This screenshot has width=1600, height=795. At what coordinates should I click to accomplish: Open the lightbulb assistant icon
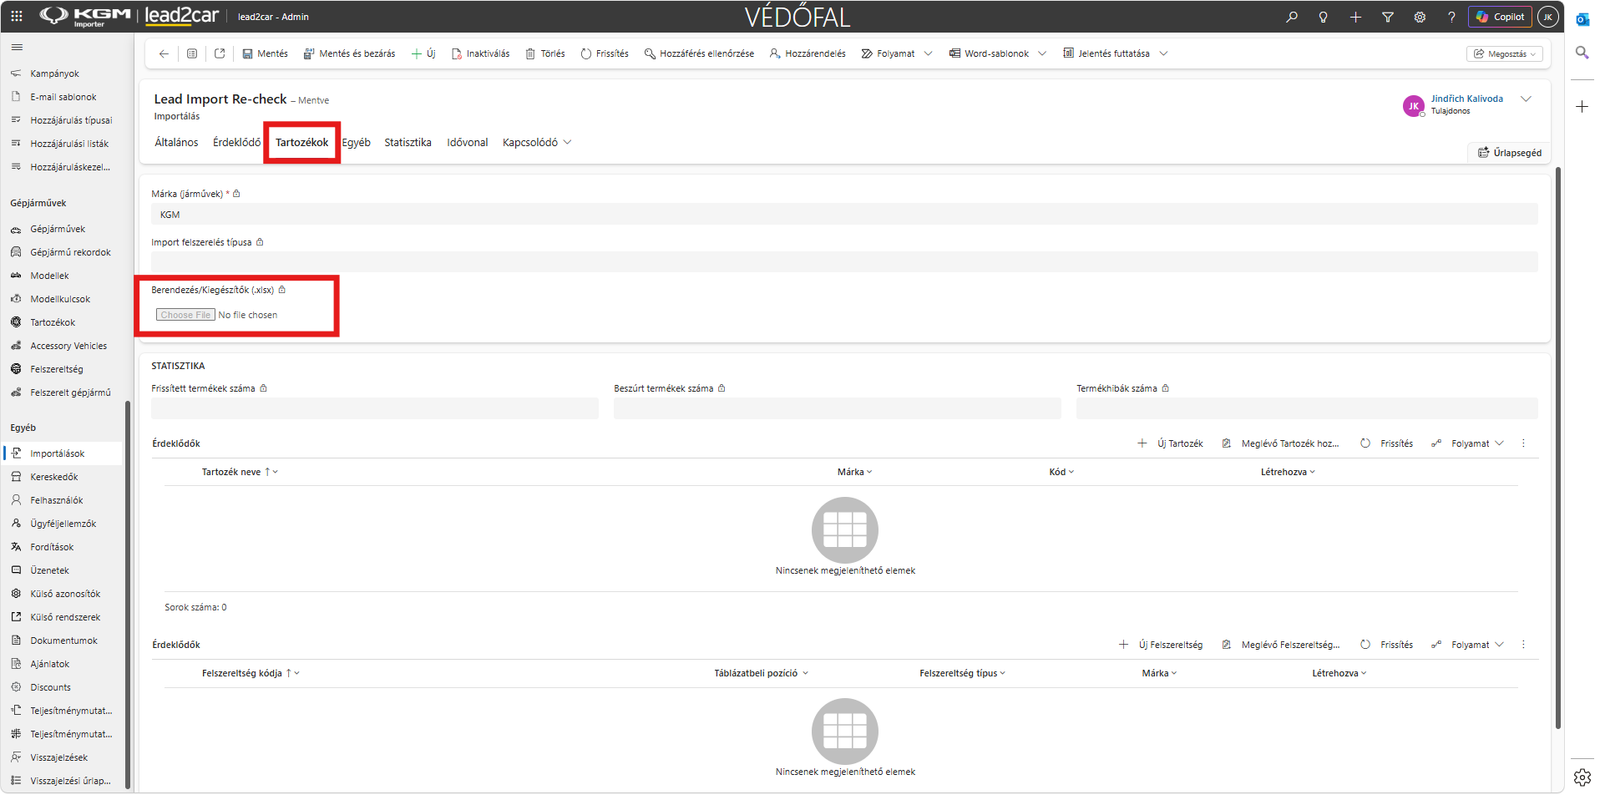click(1323, 17)
